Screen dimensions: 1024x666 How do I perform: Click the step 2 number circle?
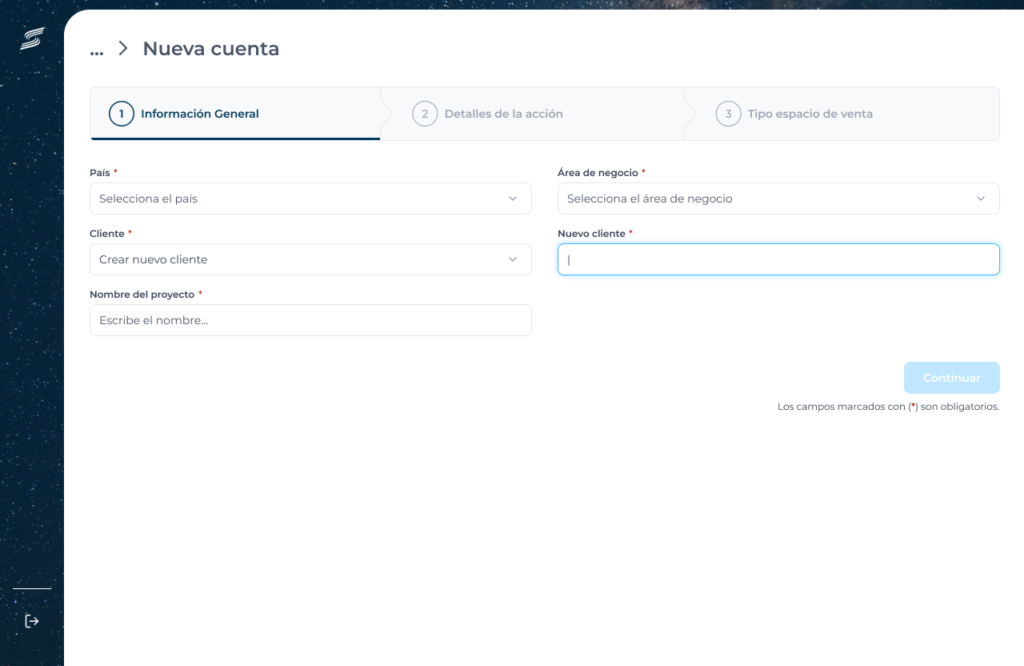coord(425,114)
